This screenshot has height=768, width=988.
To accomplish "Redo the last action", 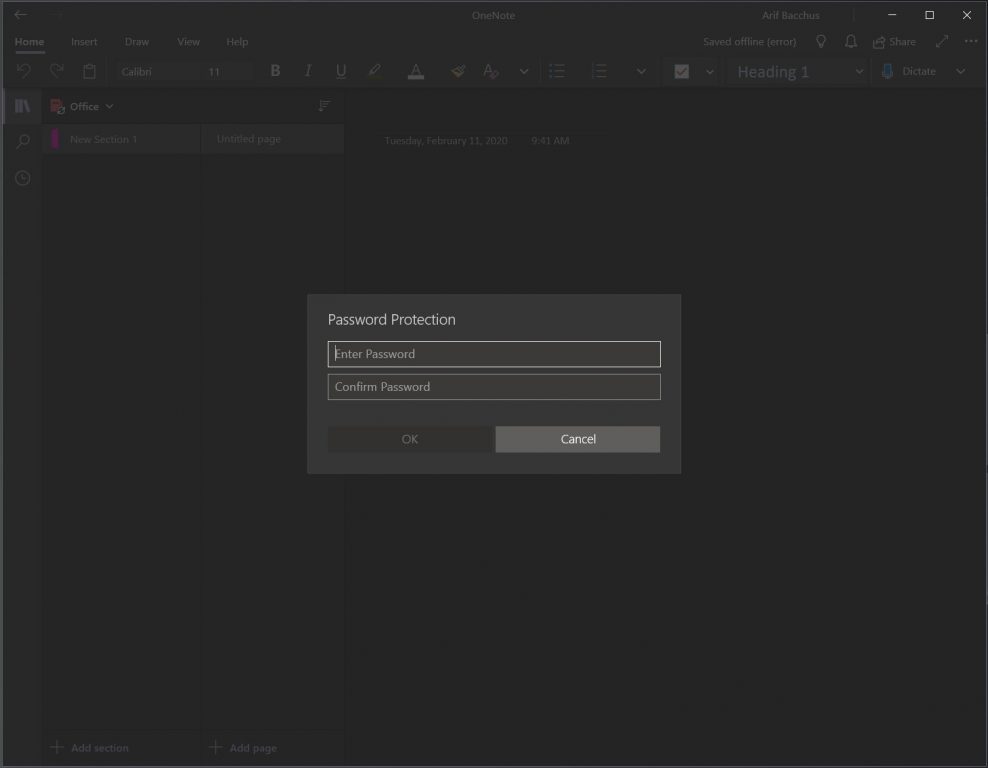I will click(x=57, y=71).
